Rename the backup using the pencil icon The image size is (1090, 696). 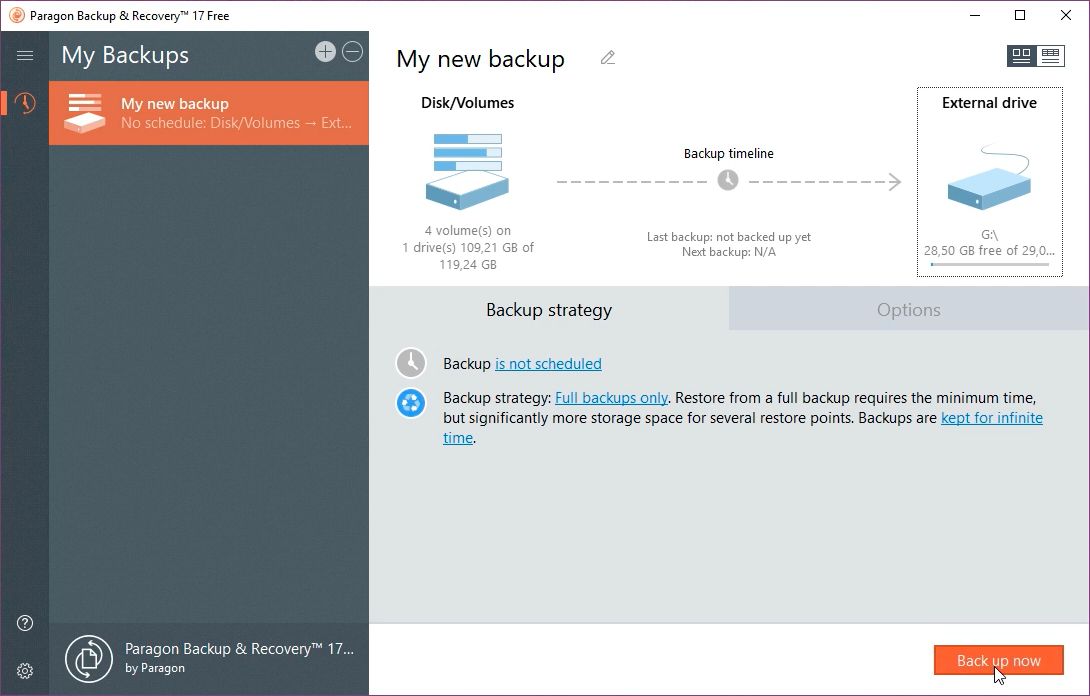point(607,58)
